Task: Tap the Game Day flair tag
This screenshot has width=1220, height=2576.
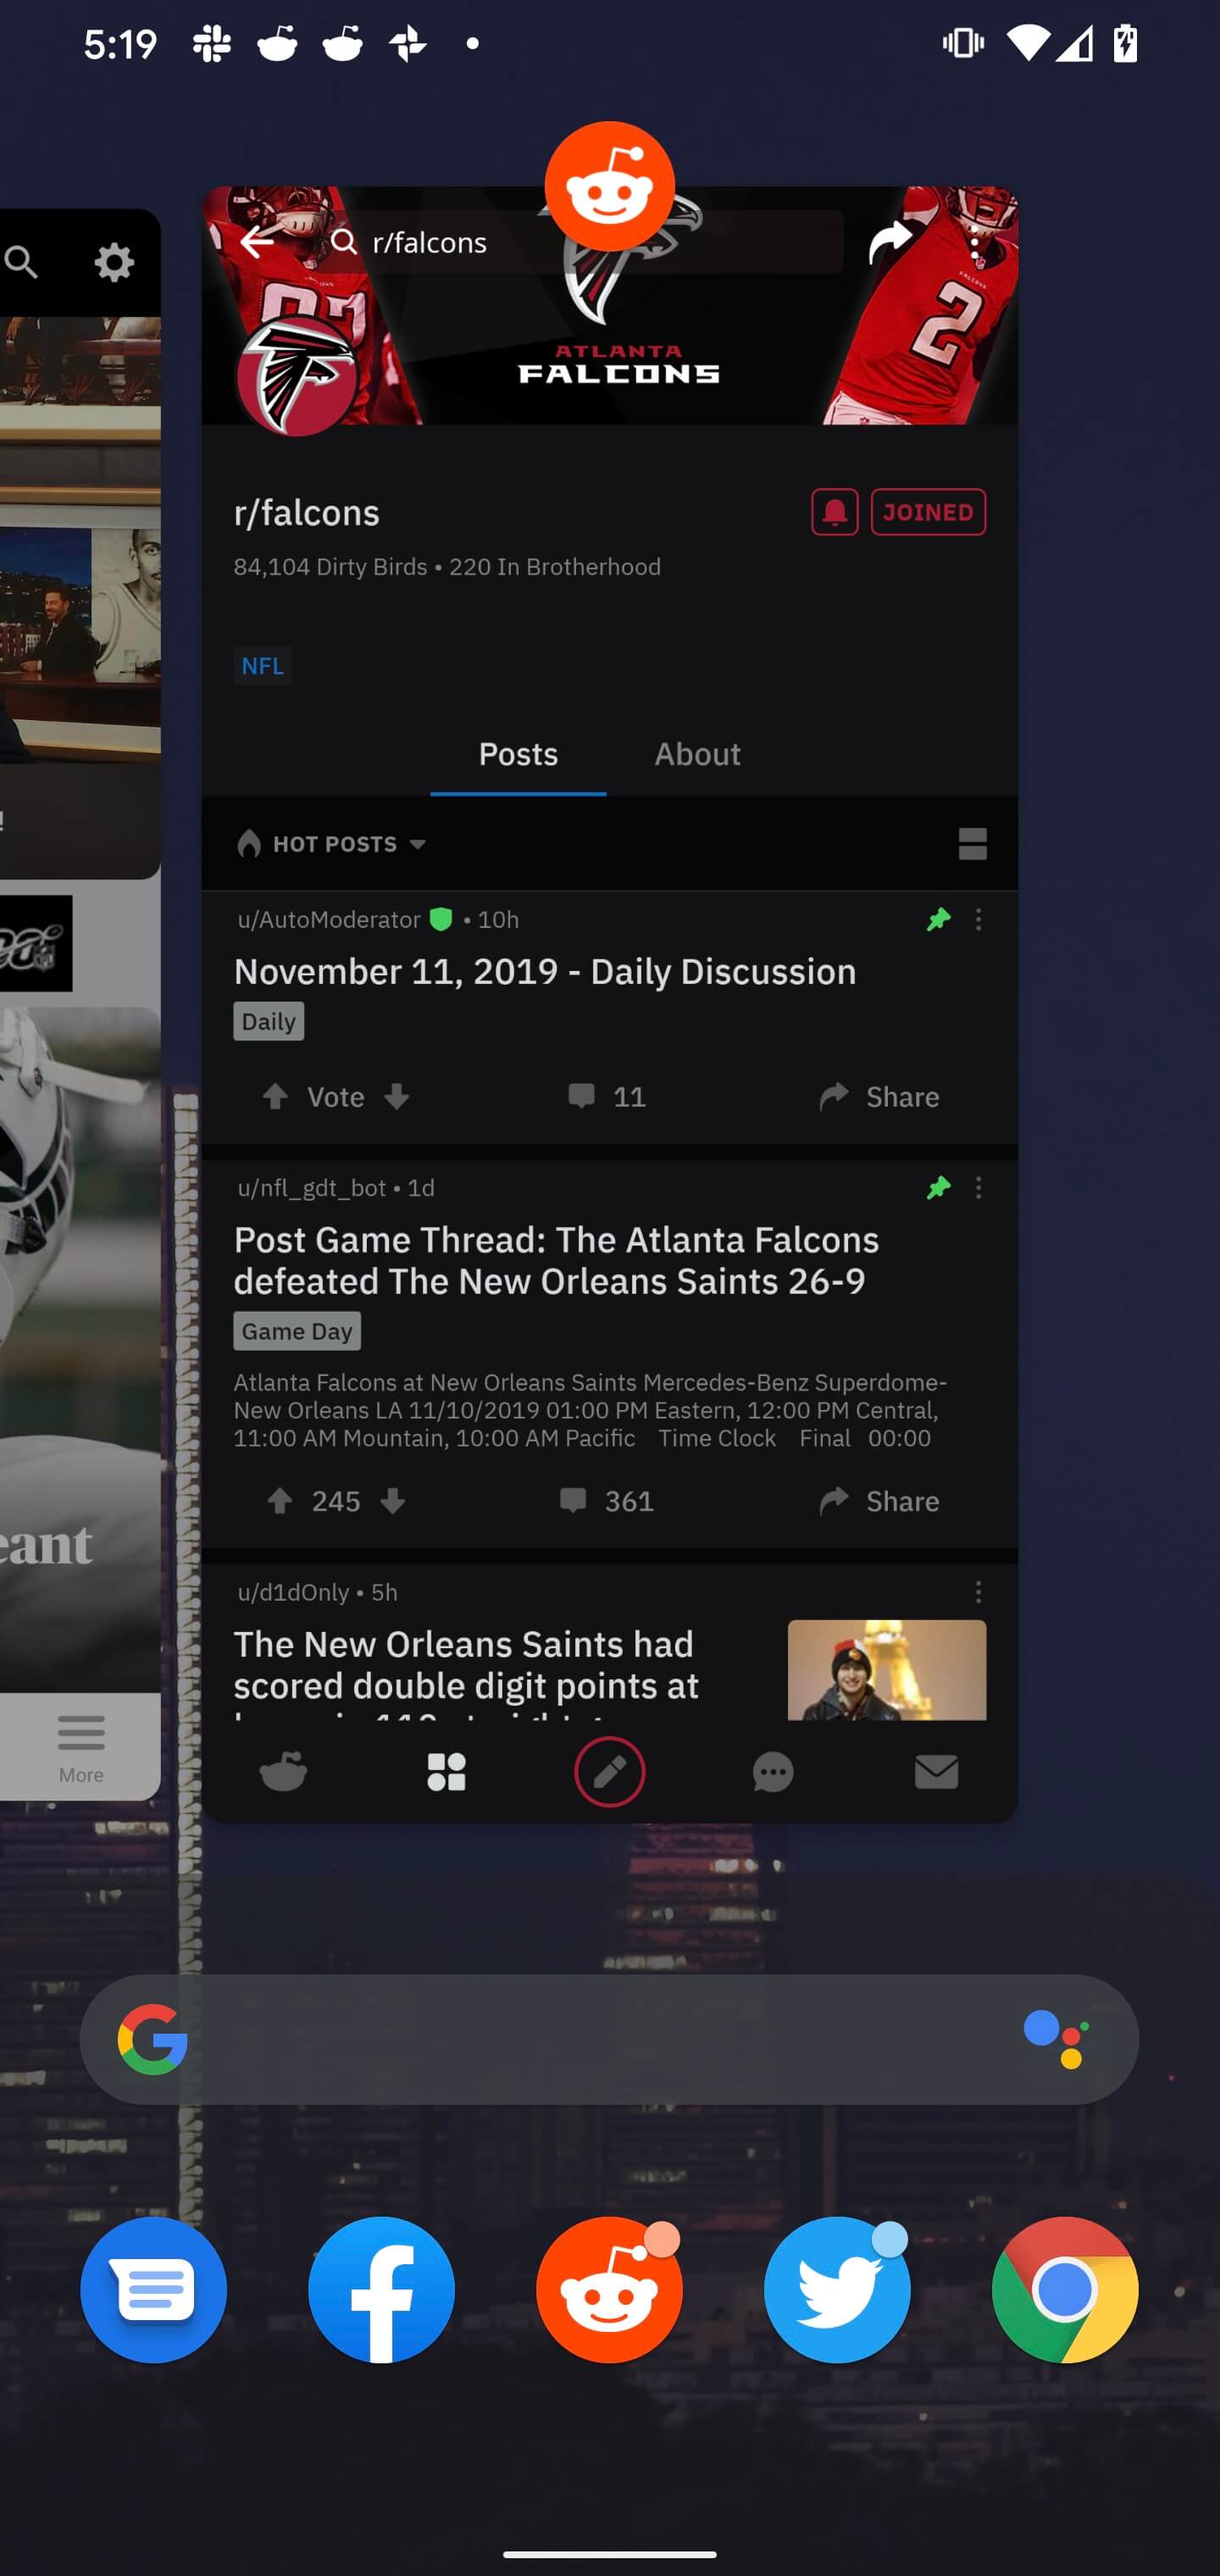Action: click(x=297, y=1331)
